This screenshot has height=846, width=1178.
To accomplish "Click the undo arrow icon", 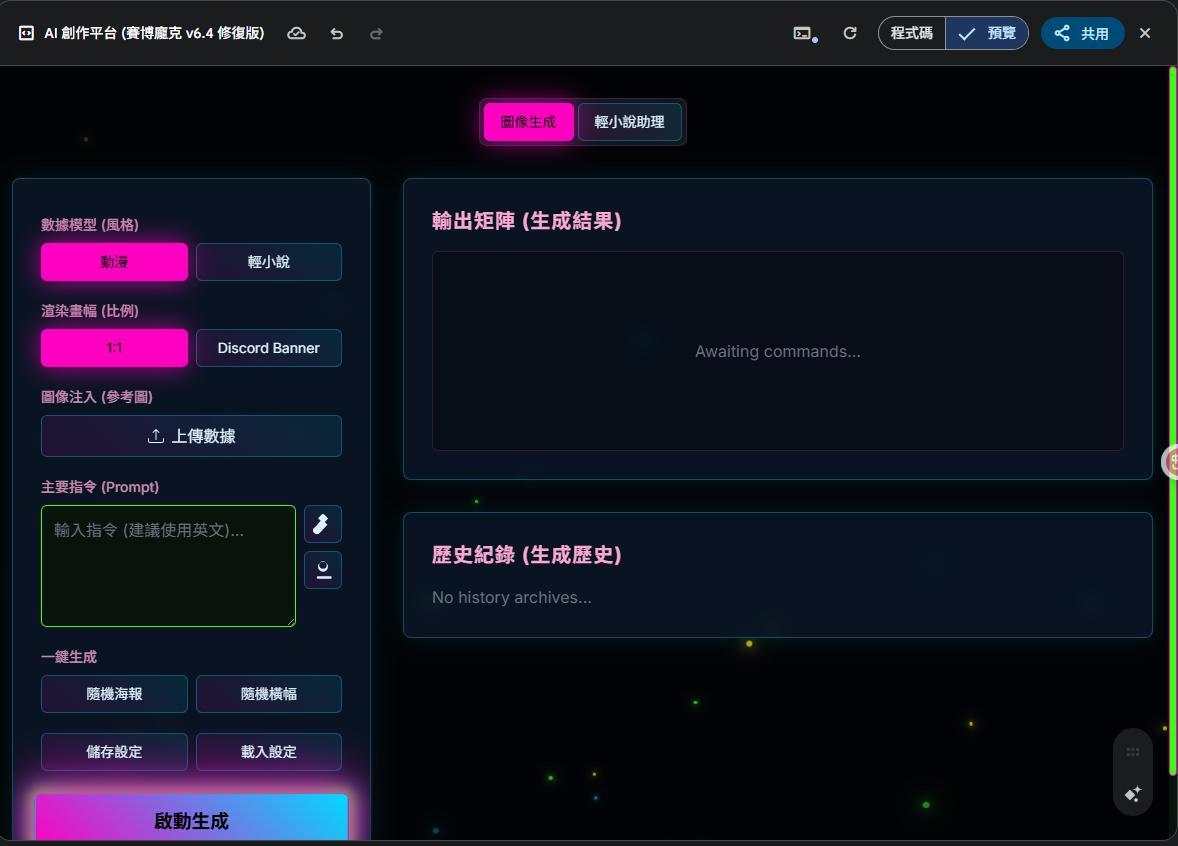I will coord(337,33).
